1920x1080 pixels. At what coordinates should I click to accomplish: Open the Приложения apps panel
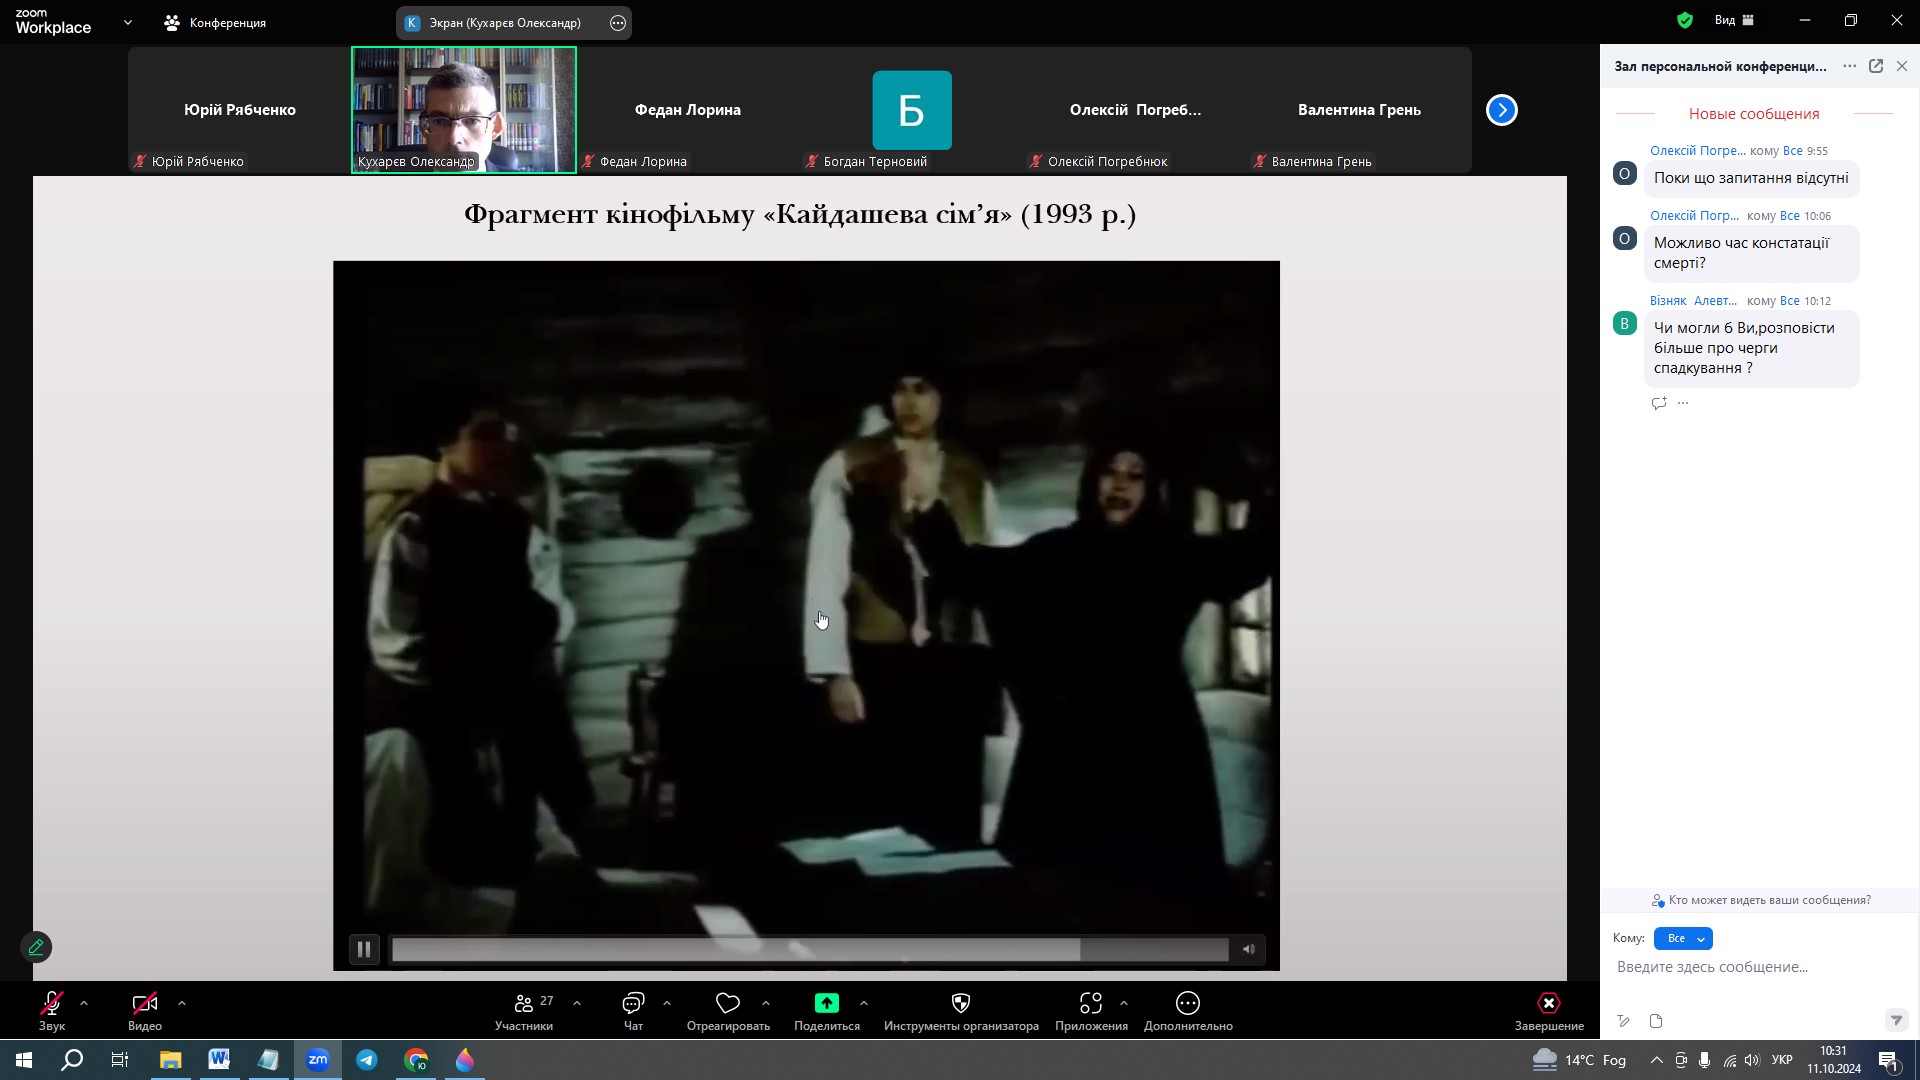1091,1010
